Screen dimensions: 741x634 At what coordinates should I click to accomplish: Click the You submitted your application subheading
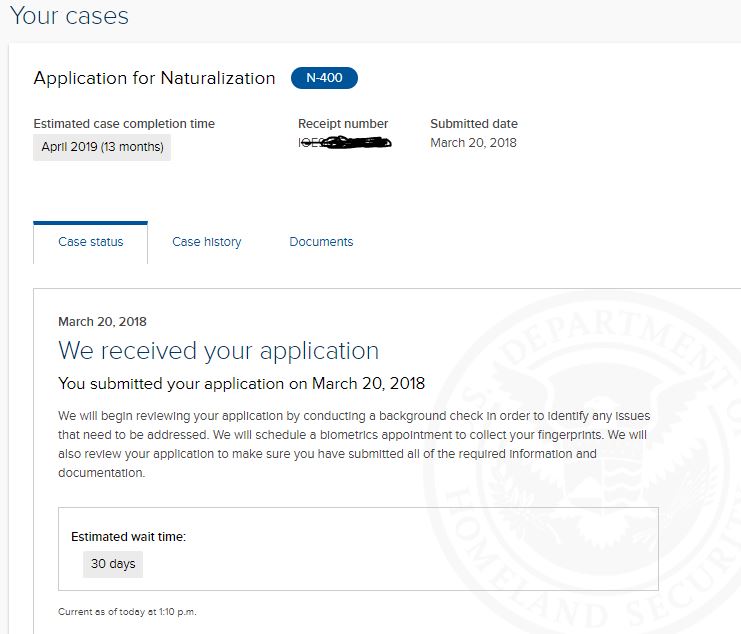coord(241,384)
